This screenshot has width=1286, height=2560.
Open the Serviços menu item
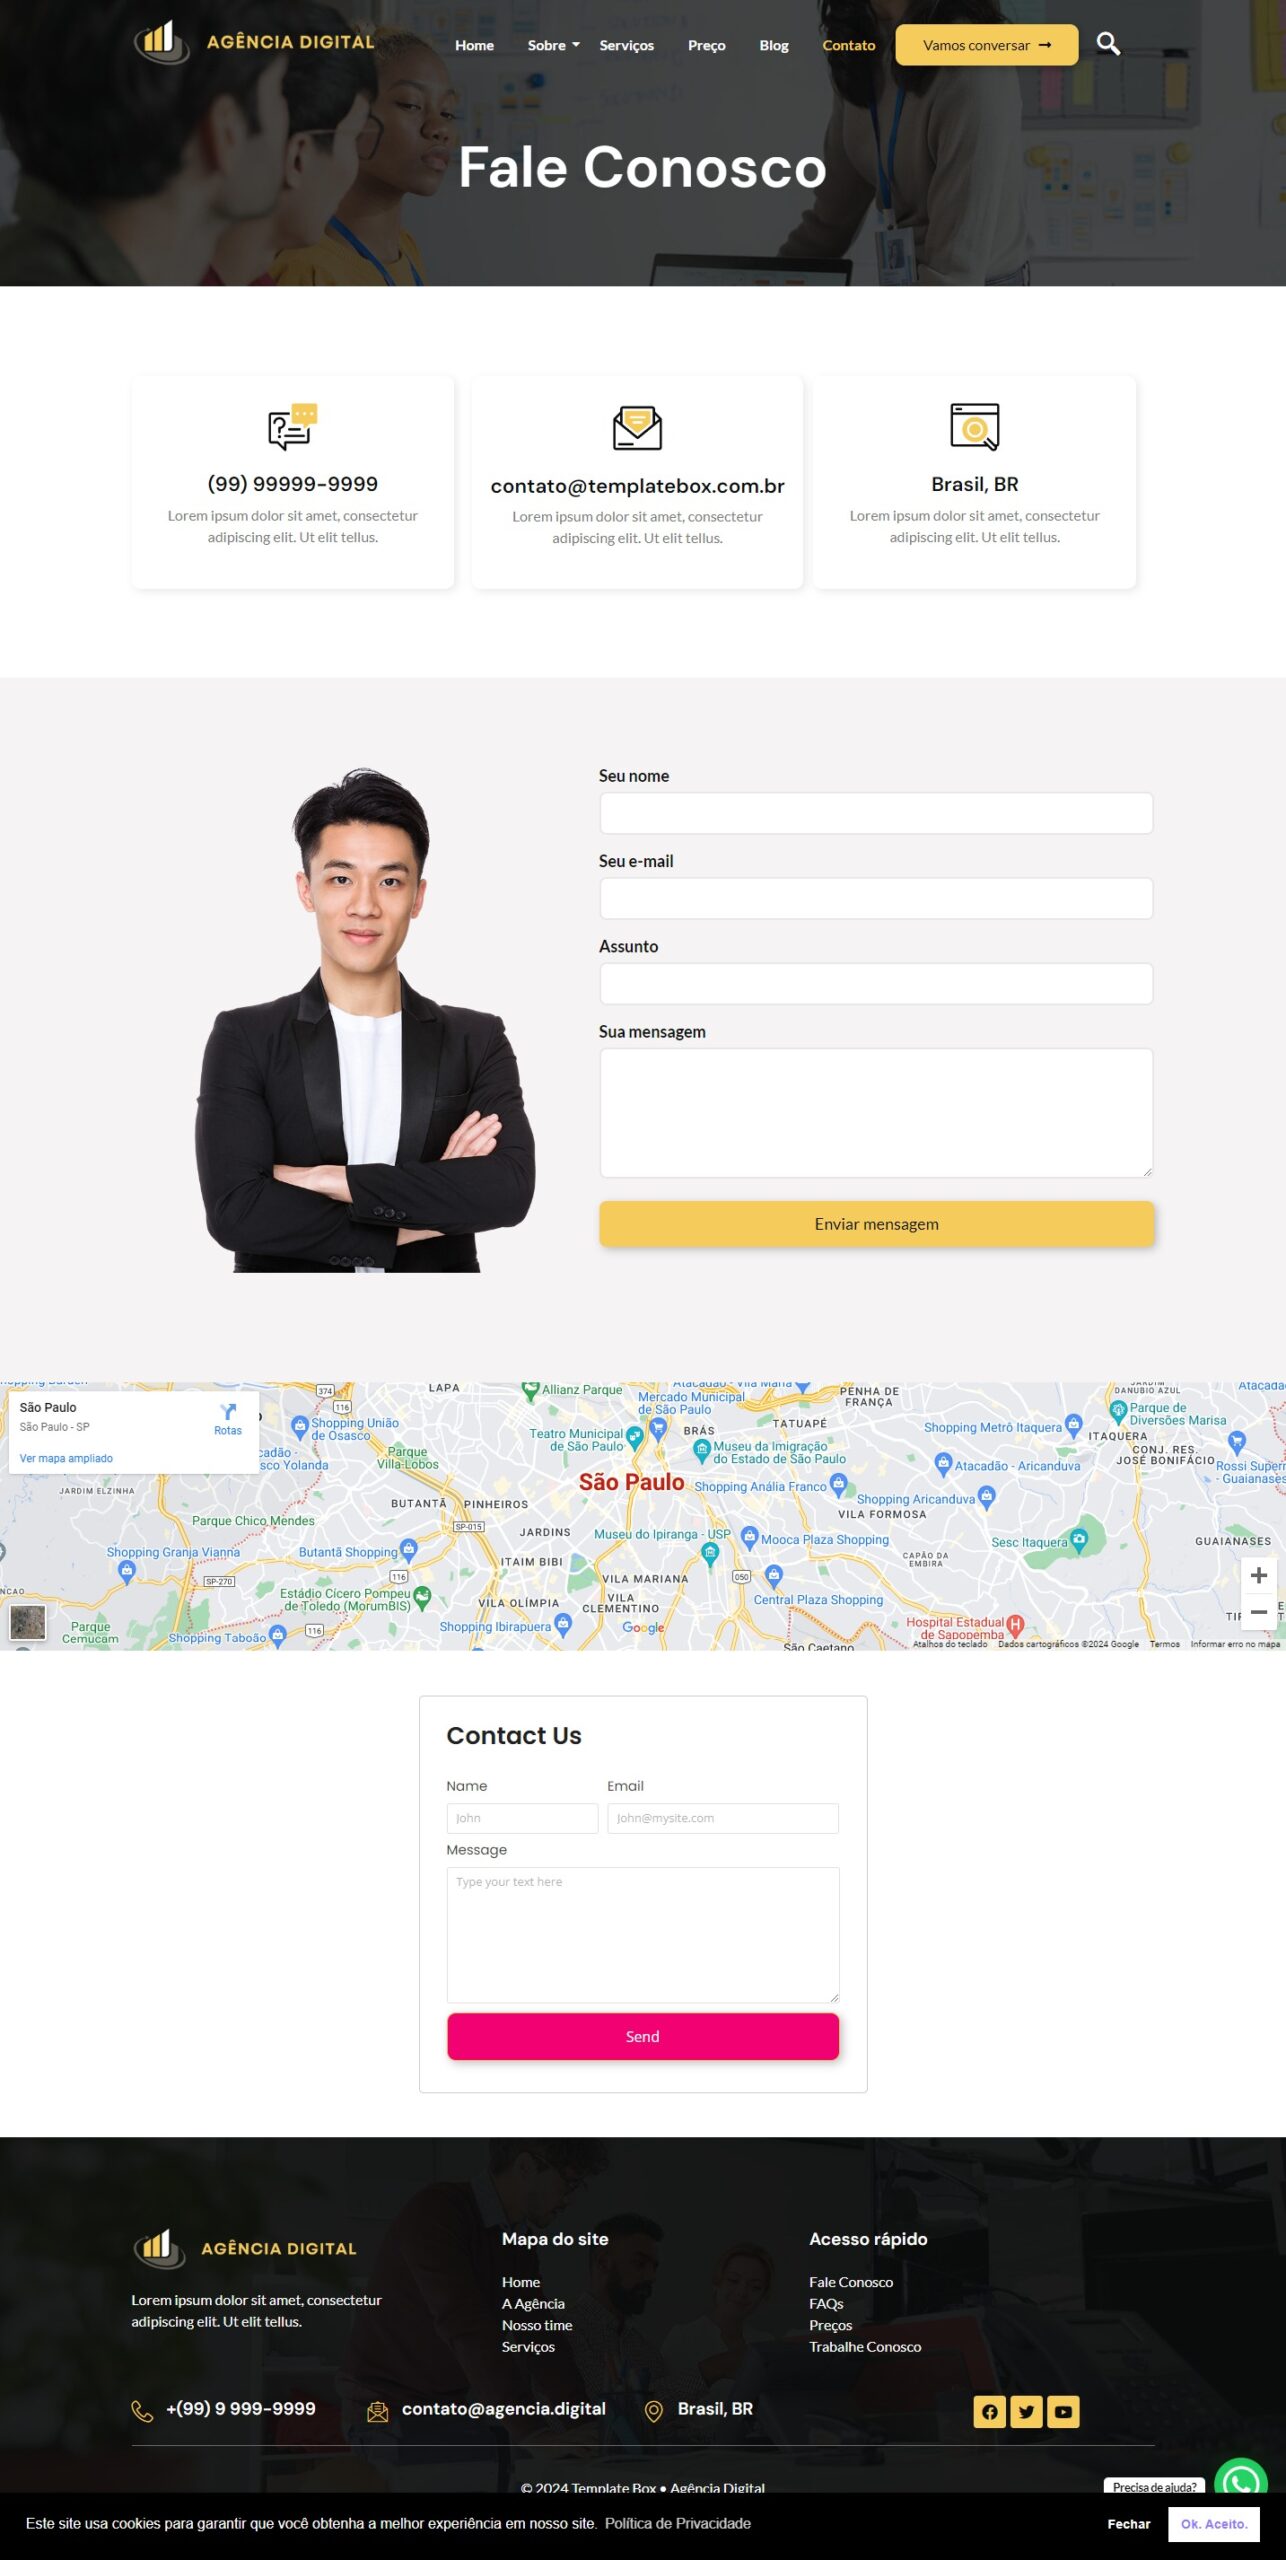tap(626, 45)
